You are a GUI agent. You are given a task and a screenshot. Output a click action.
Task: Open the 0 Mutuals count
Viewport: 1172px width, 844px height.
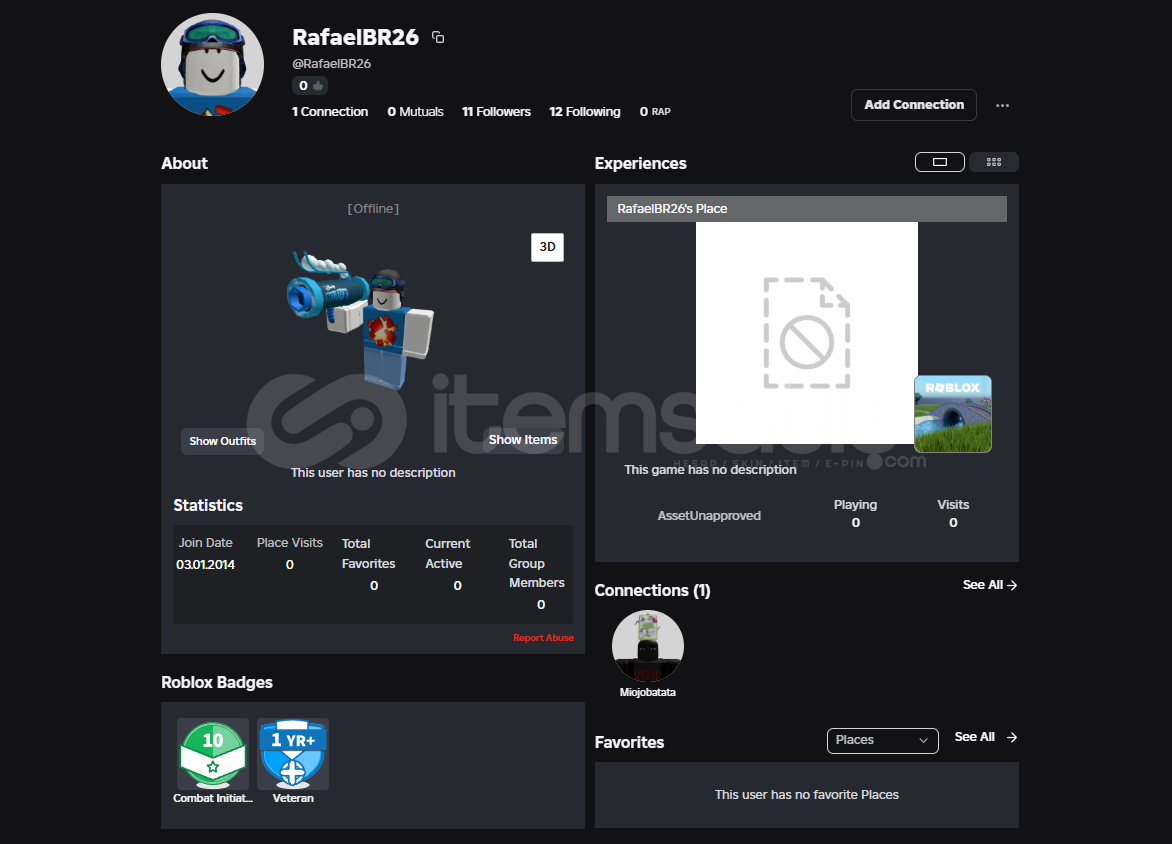[x=416, y=111]
